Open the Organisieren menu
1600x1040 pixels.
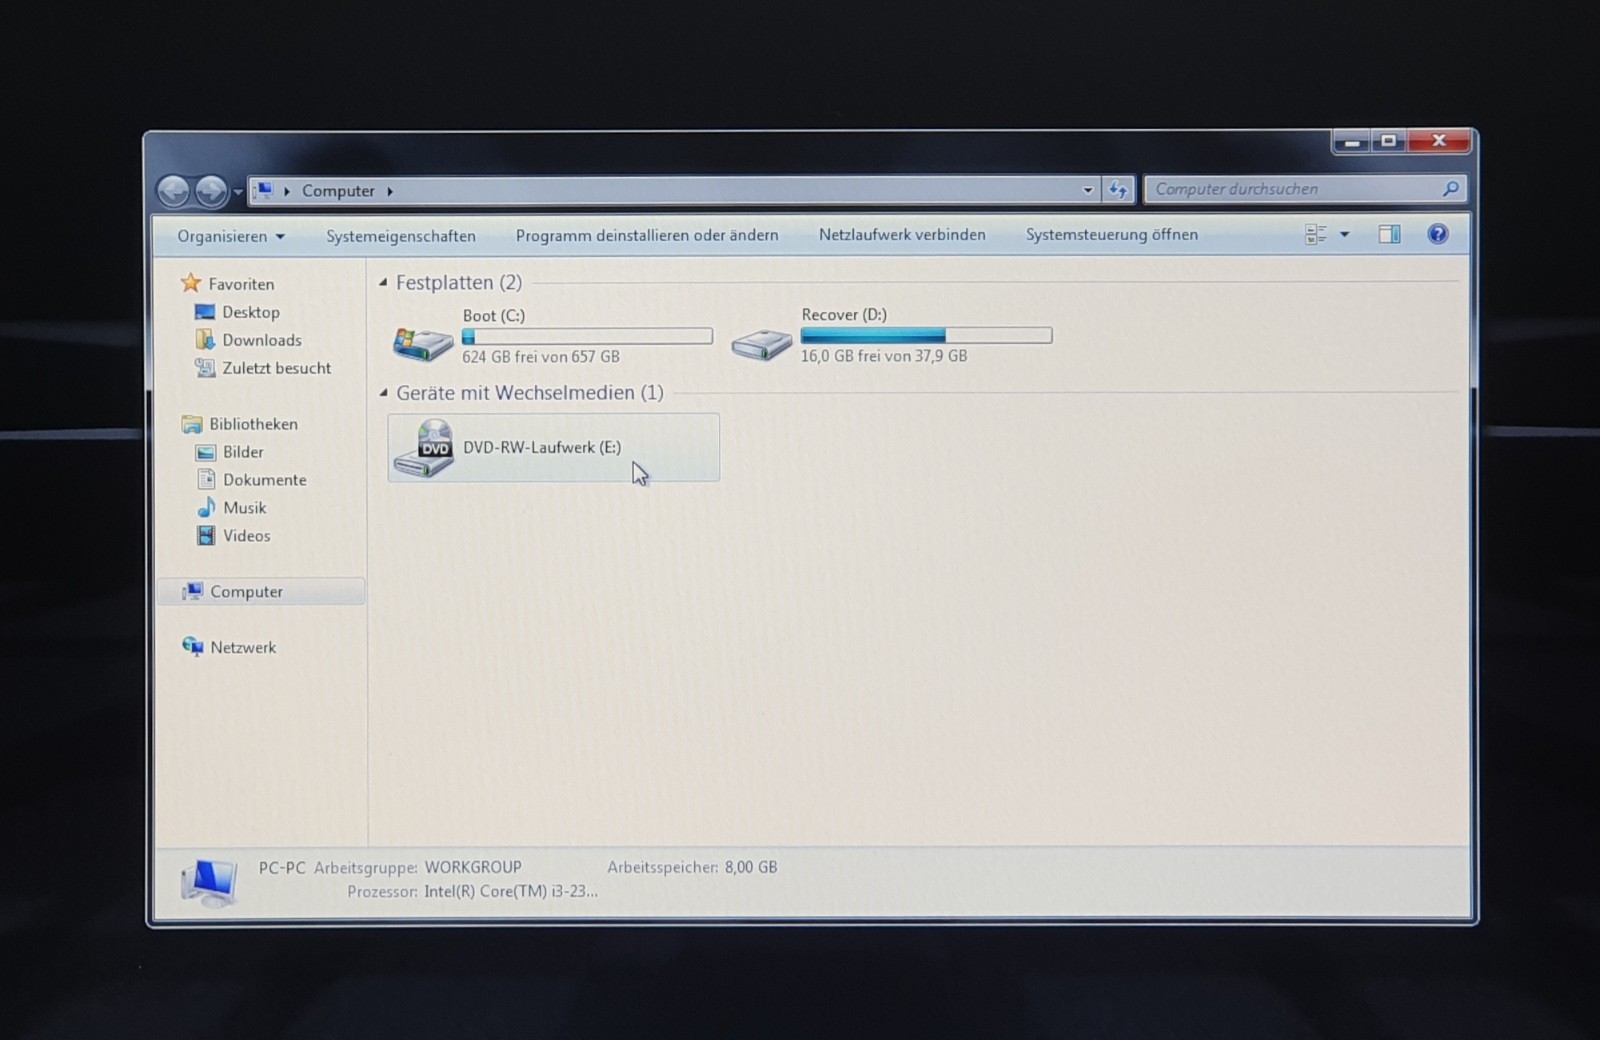pyautogui.click(x=231, y=236)
